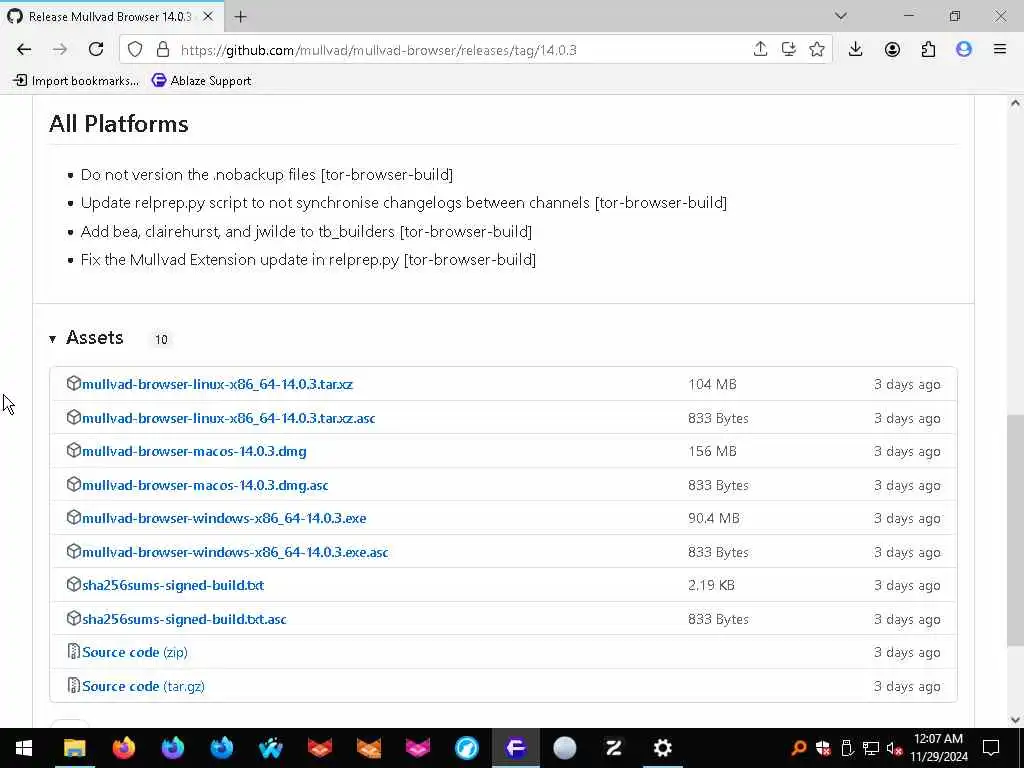This screenshot has height=768, width=1024.
Task: Open sha256sums-signed-build.txt.asc
Action: [x=184, y=619]
